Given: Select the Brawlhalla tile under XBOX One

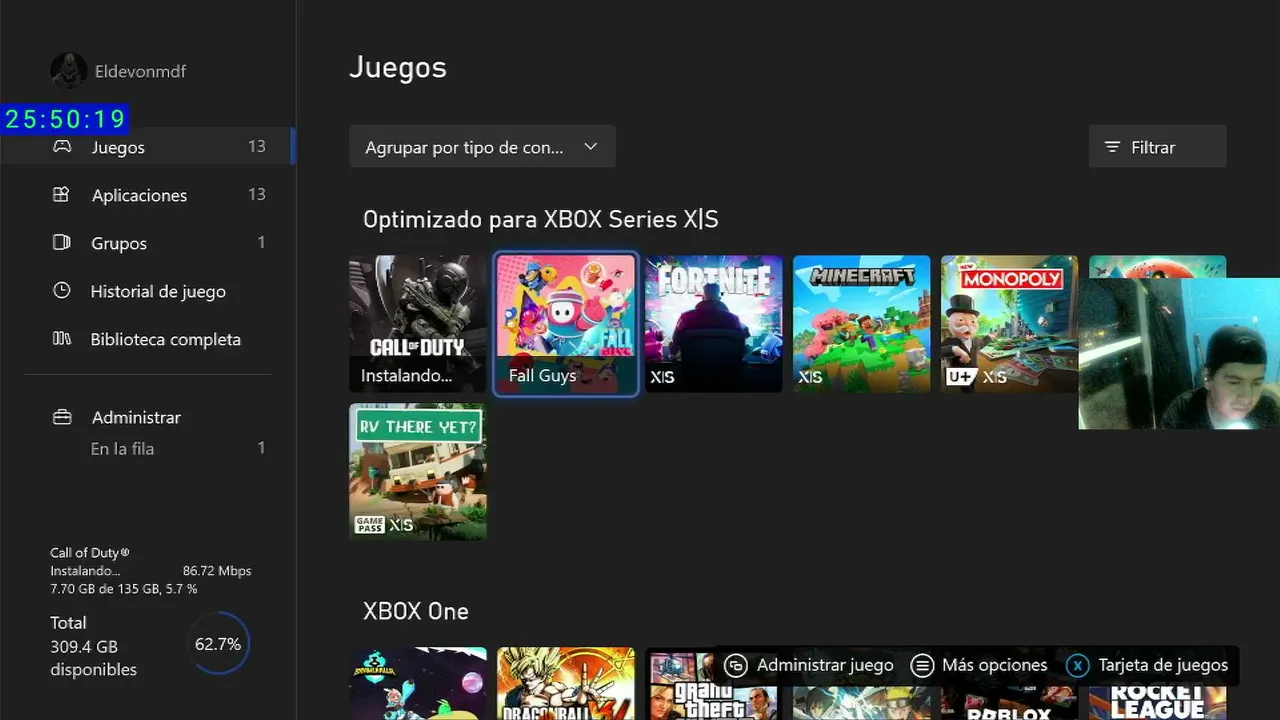Looking at the screenshot, I should [418, 683].
